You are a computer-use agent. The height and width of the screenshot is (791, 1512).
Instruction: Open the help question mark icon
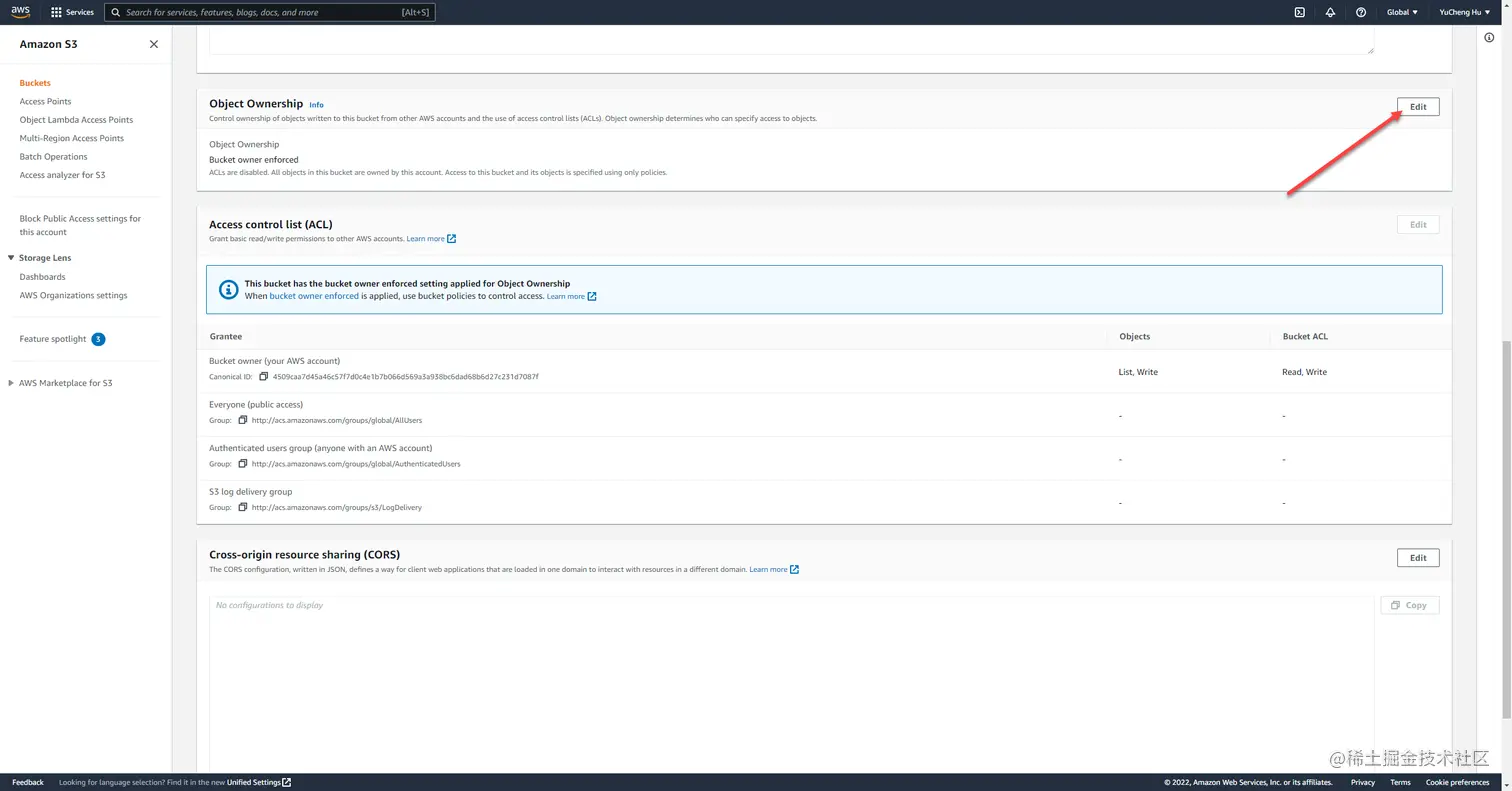(1361, 12)
